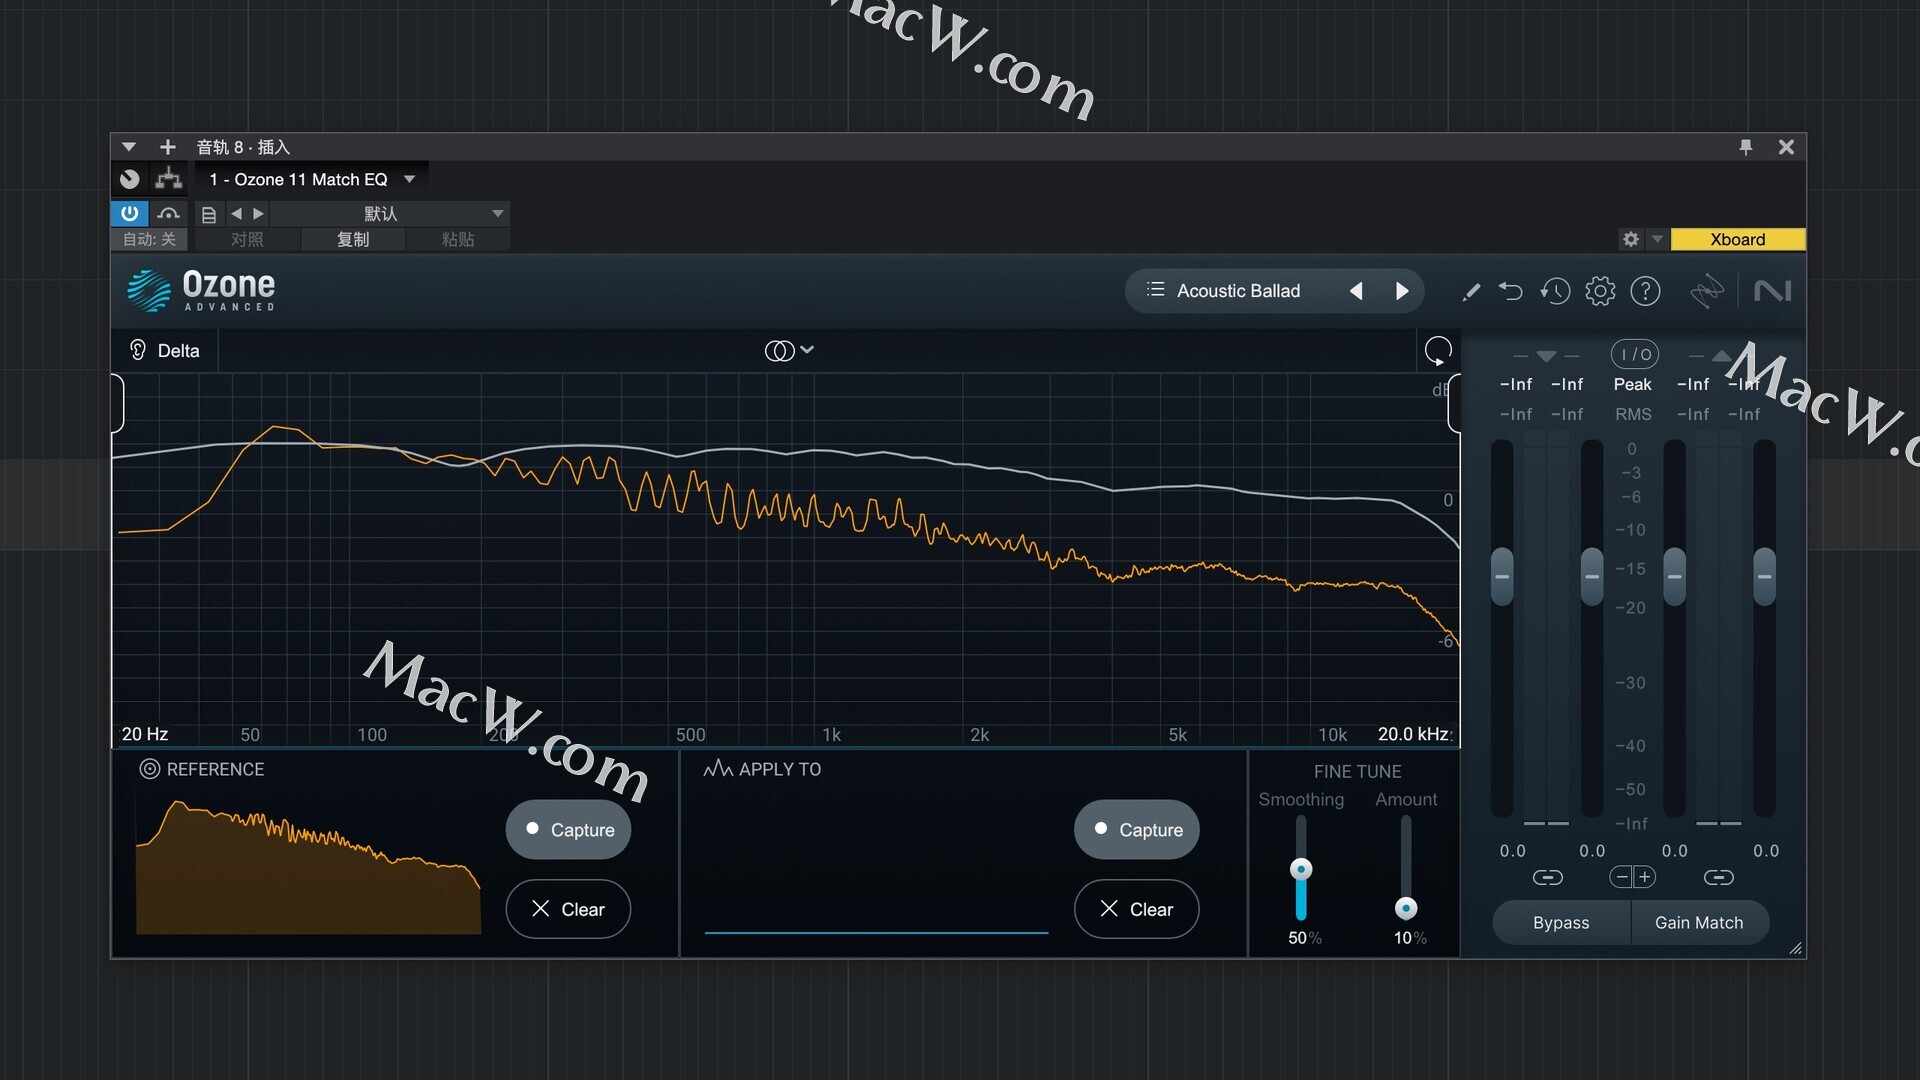Toggle the I/O meter button
The image size is (1920, 1080).
(1635, 354)
